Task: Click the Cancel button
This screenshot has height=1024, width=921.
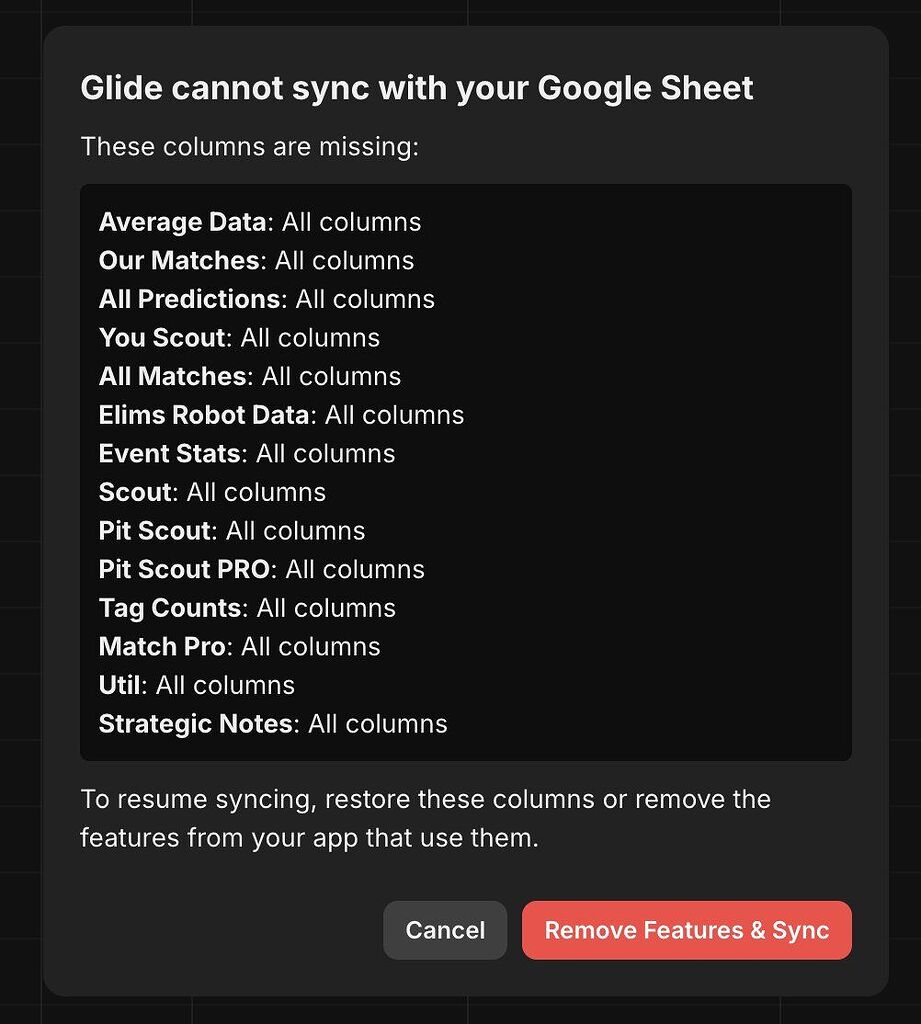Action: click(x=445, y=930)
